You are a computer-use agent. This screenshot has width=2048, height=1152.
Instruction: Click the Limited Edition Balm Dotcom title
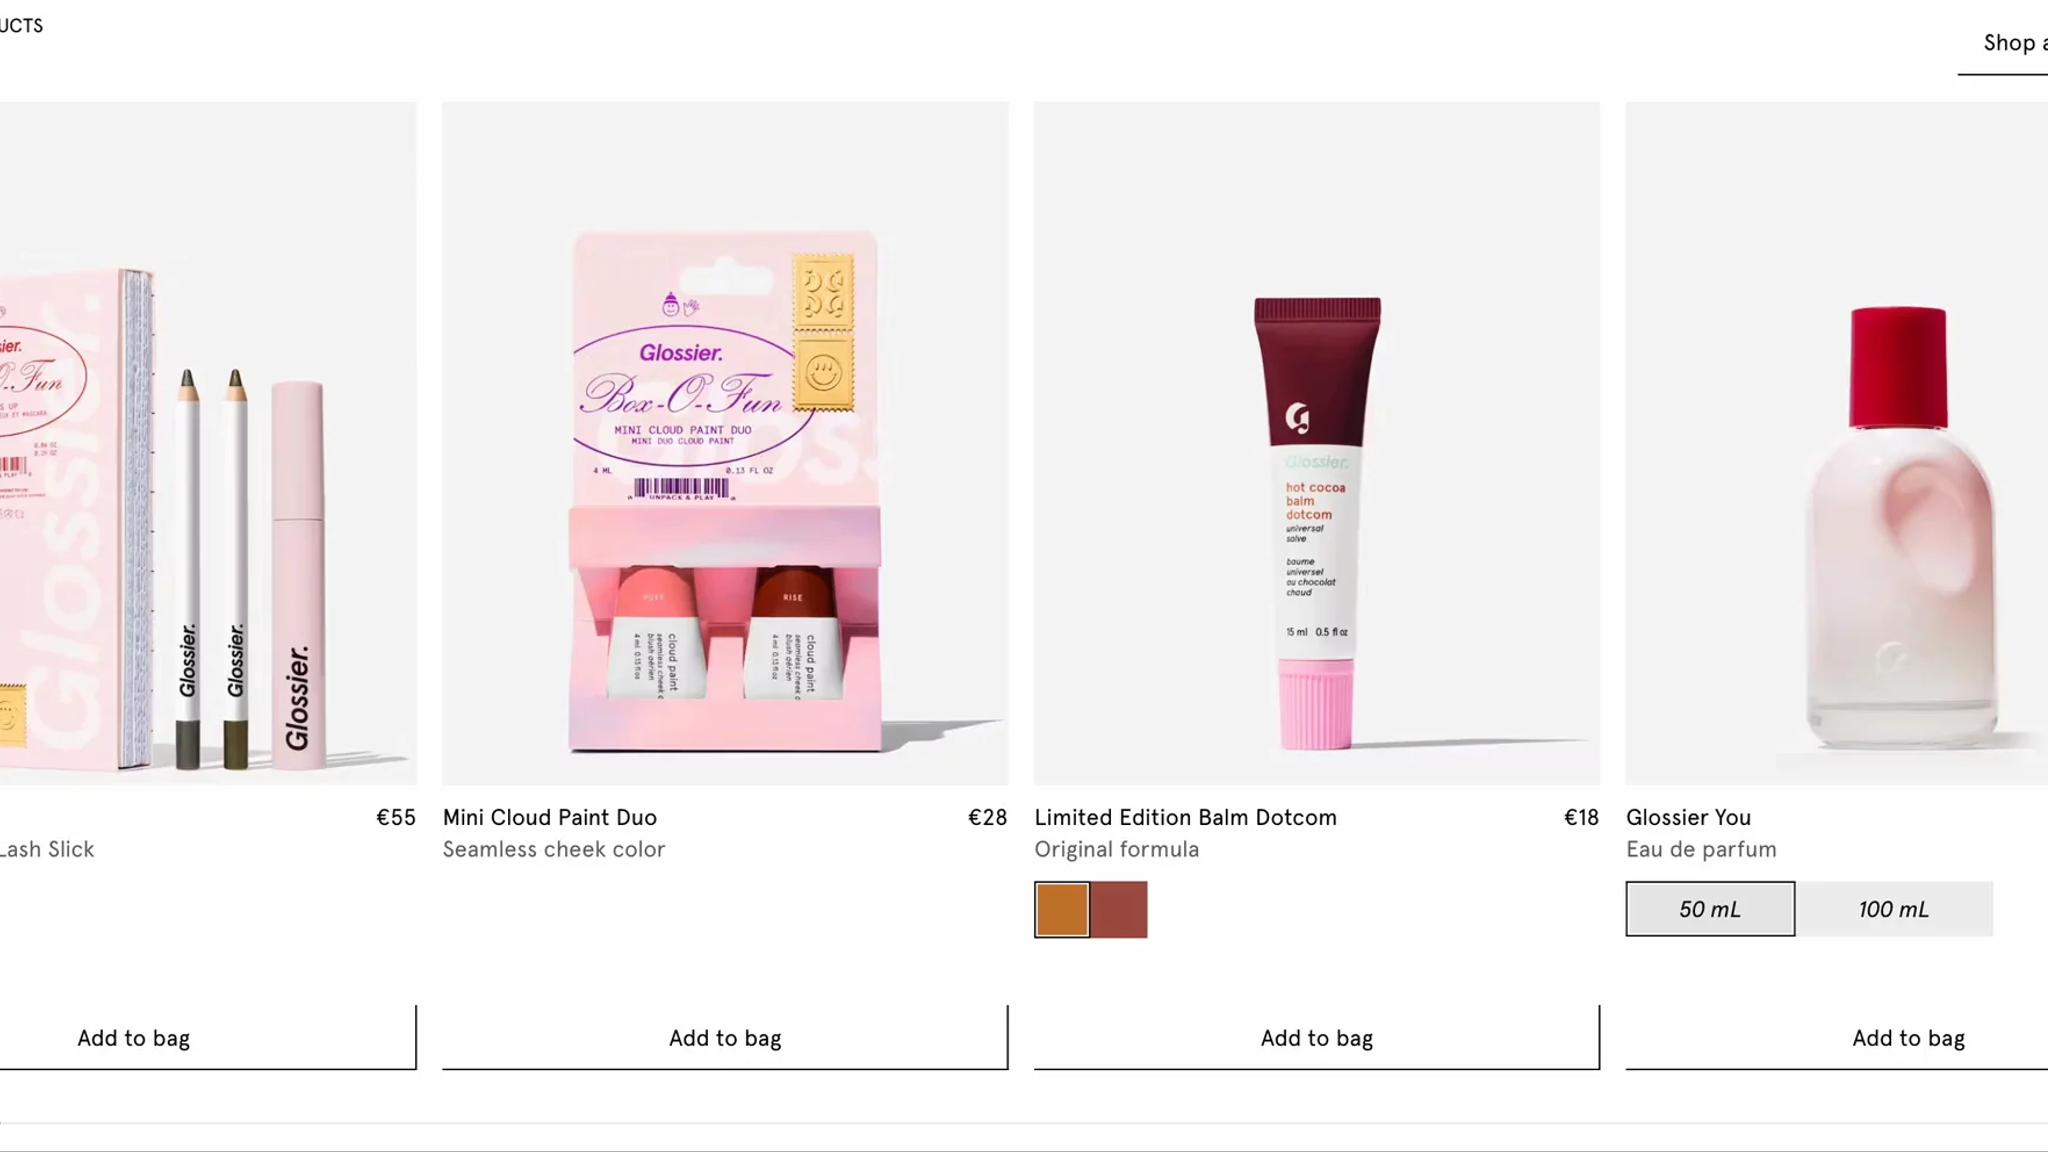[x=1185, y=817]
